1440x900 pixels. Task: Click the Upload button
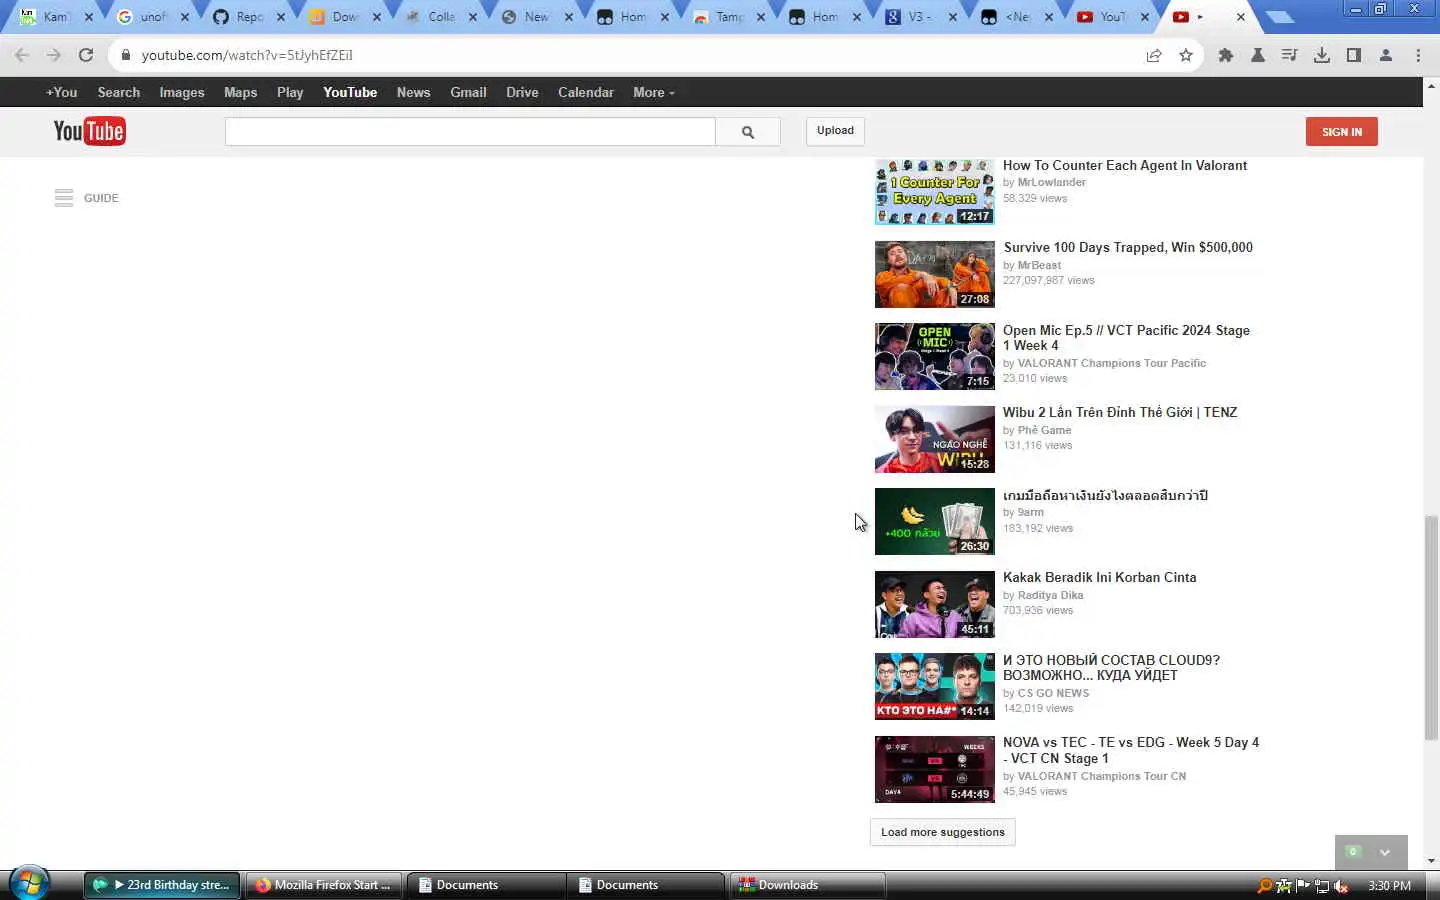pyautogui.click(x=835, y=131)
